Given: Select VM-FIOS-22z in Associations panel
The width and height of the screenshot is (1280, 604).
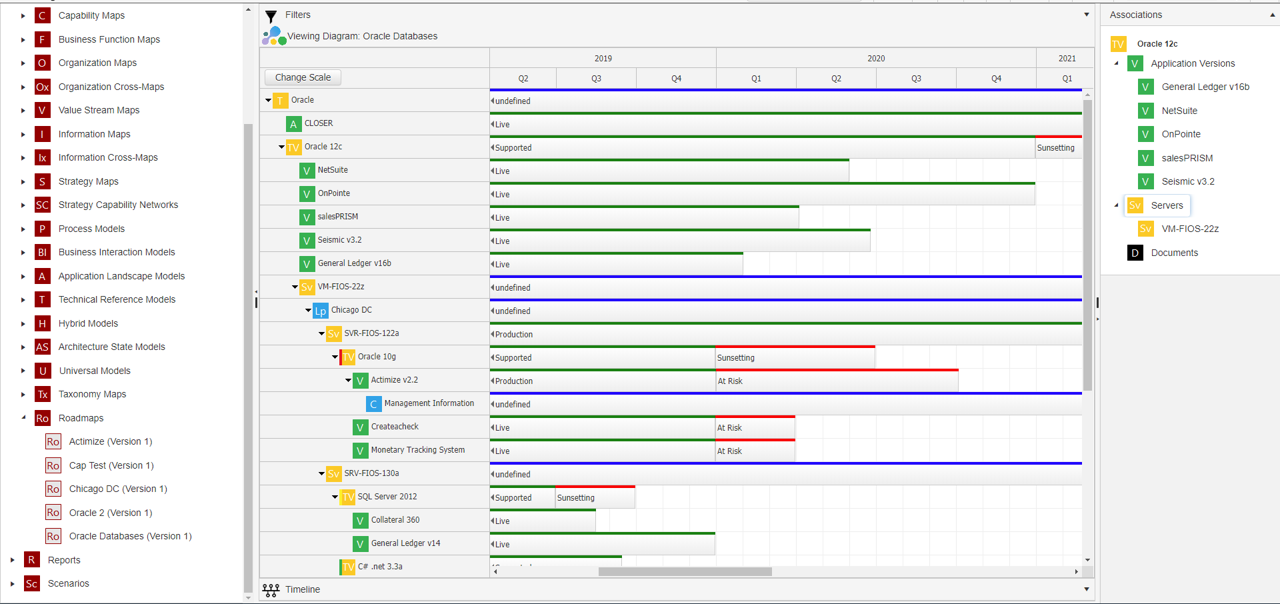Looking at the screenshot, I should pyautogui.click(x=1190, y=229).
